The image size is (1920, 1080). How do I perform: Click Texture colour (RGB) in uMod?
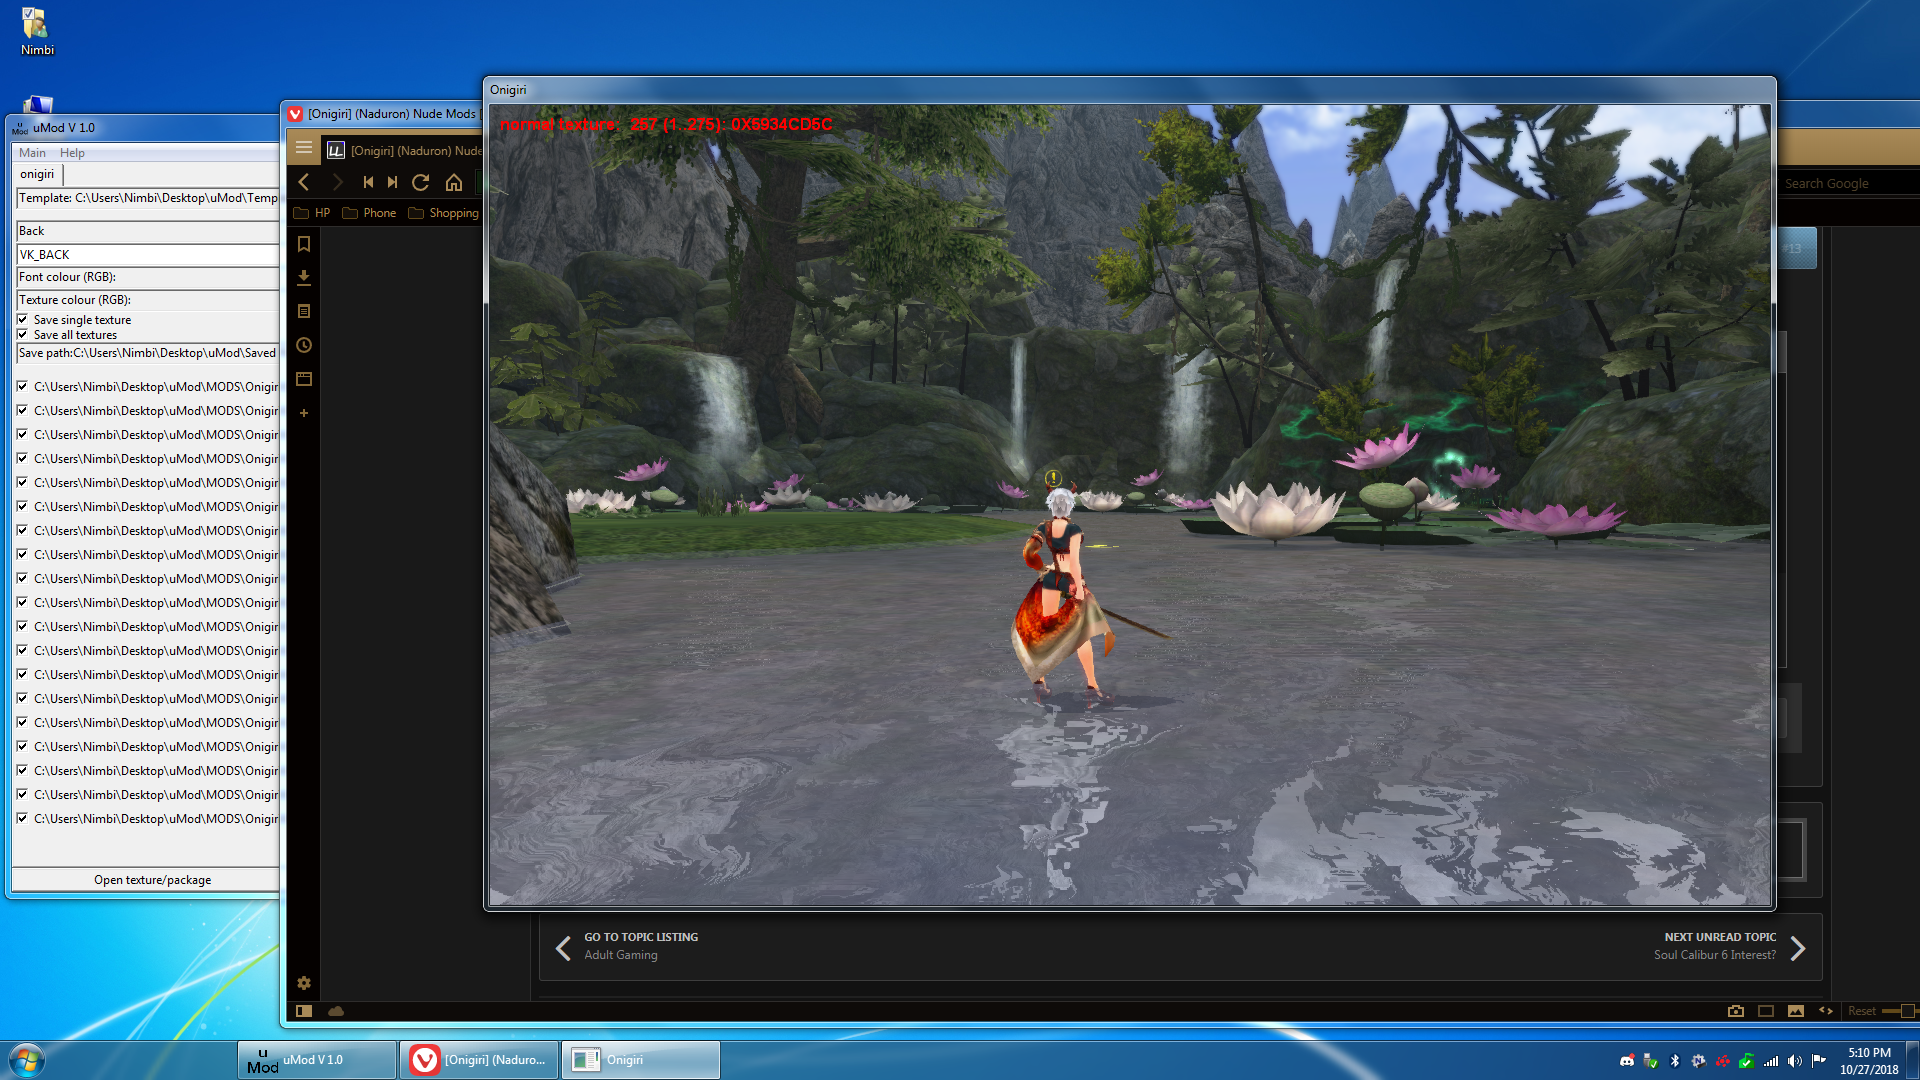coord(148,300)
